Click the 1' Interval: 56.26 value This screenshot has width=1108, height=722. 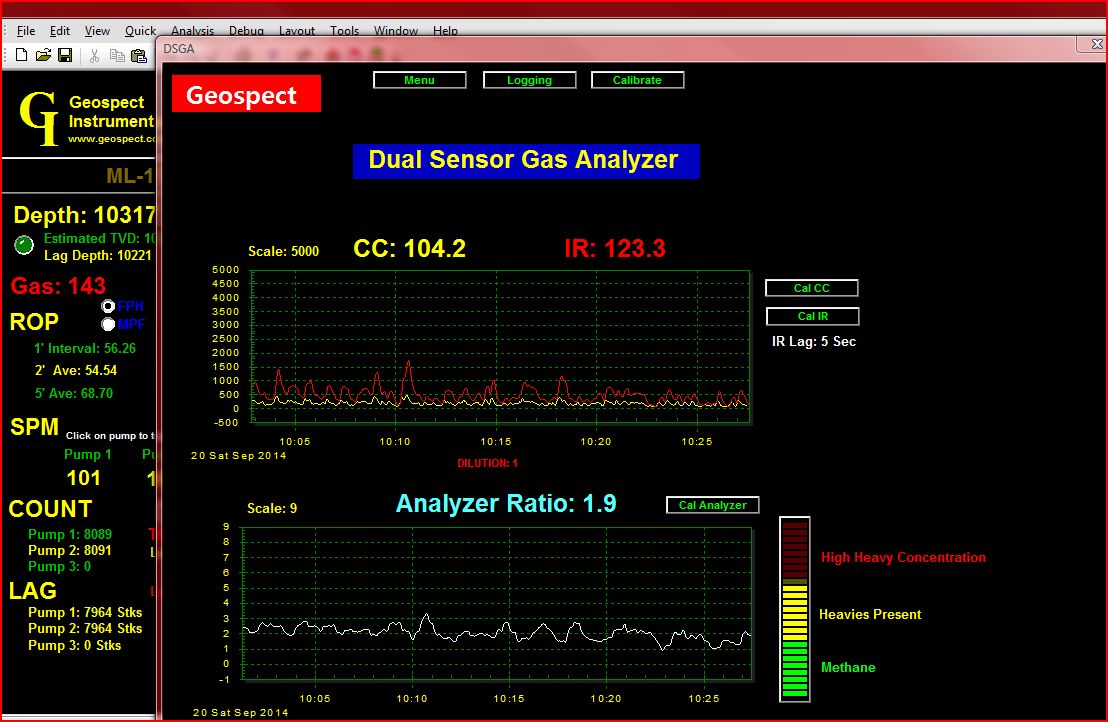pyautogui.click(x=85, y=348)
